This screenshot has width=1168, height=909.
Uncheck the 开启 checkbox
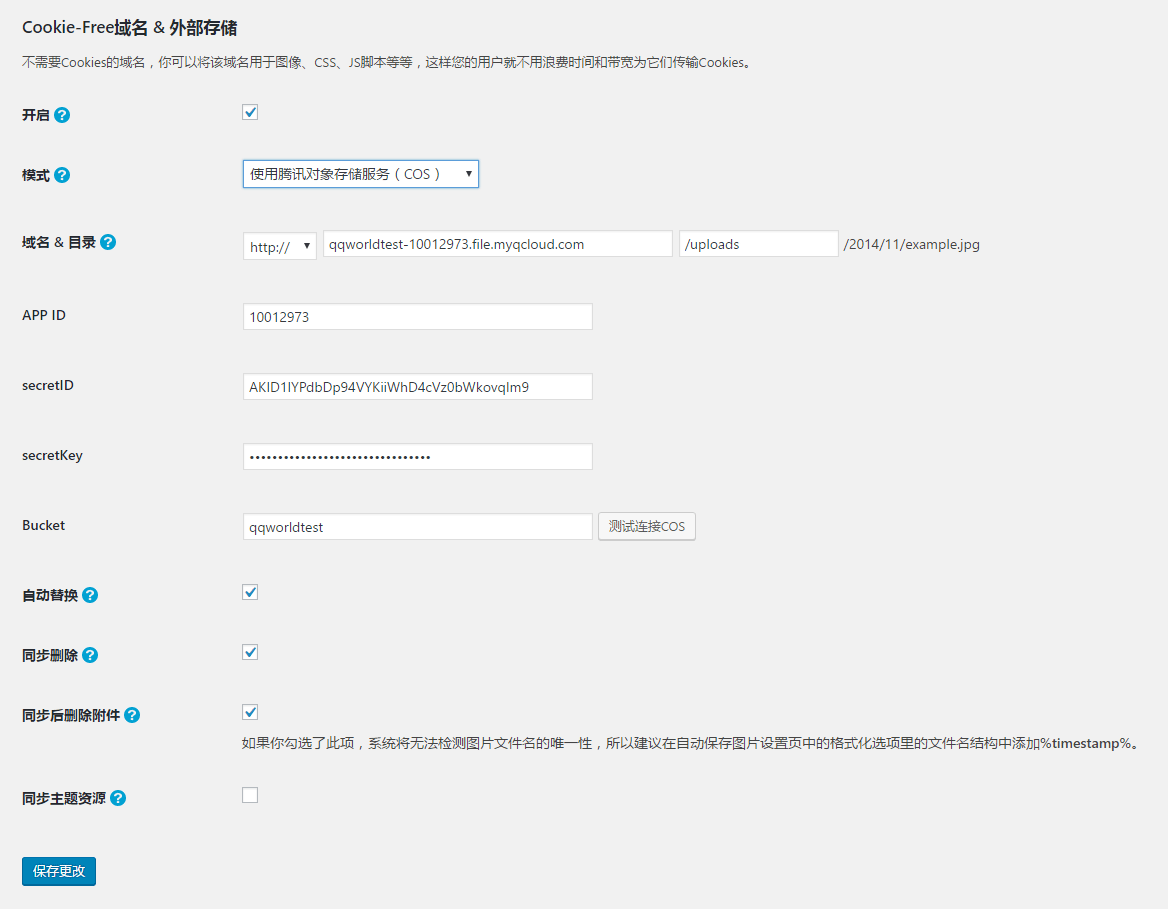point(250,113)
